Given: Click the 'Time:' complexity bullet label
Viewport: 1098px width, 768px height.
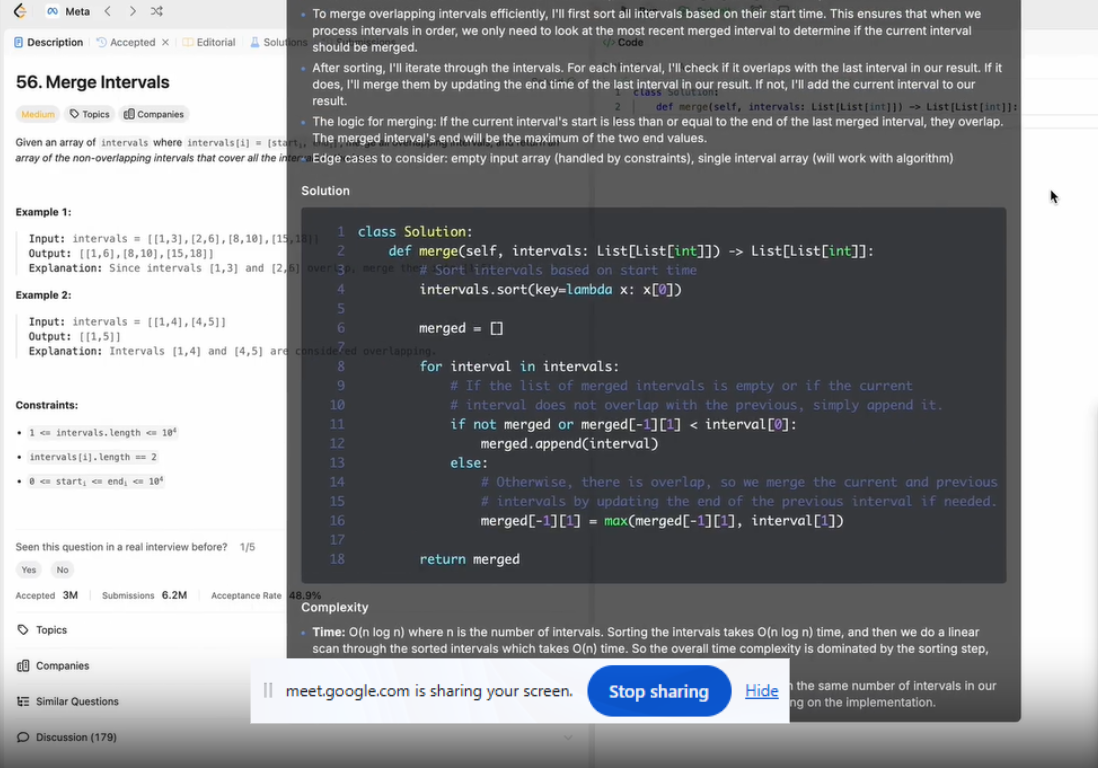Looking at the screenshot, I should click(x=329, y=632).
